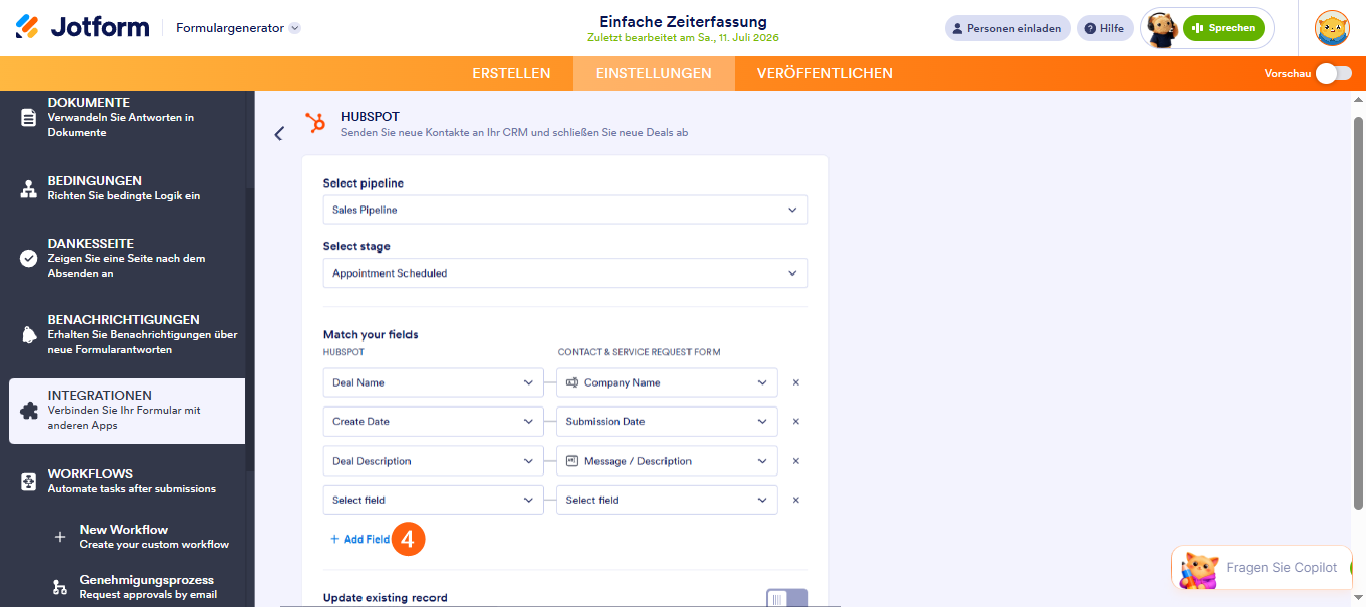Open the empty HubSpot Select field dropdown
The width and height of the screenshot is (1366, 607).
coord(433,500)
